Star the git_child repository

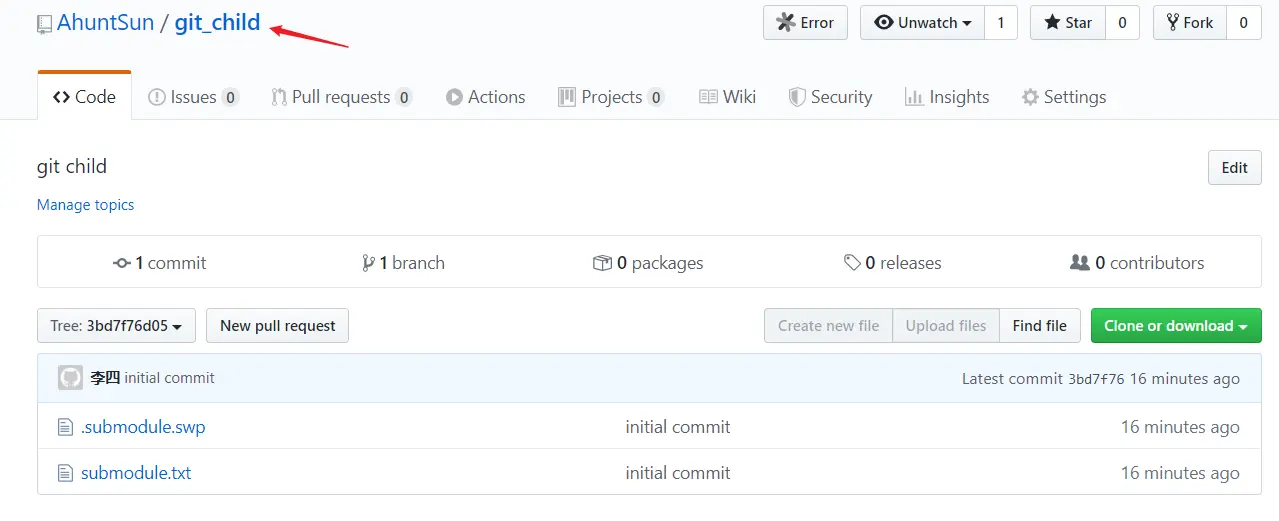coord(1067,23)
